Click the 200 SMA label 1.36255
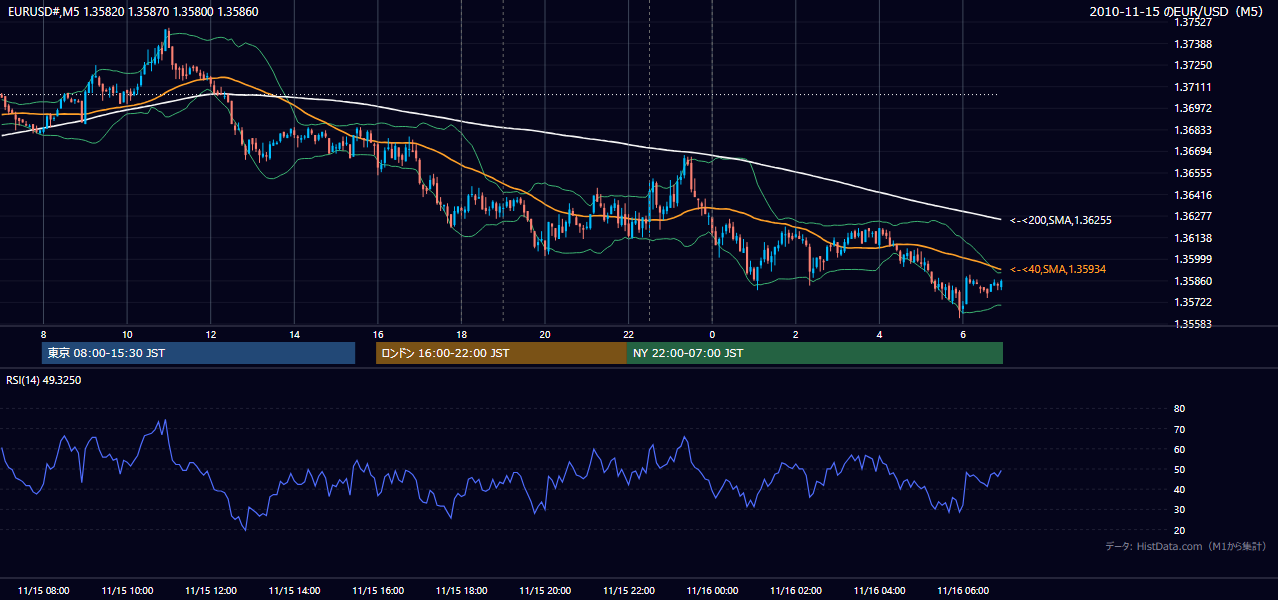Viewport: 1278px width, 600px height. tap(1060, 220)
